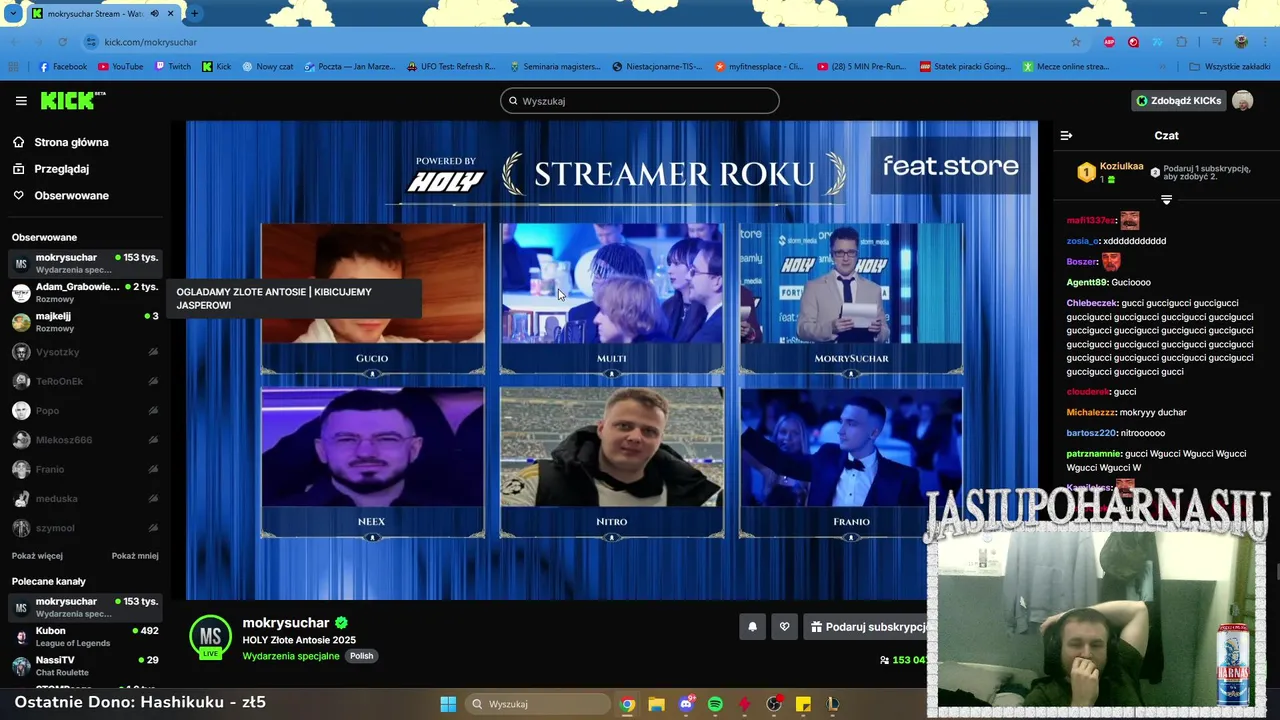Open Franio channel in Obserwowane list

(x=85, y=469)
